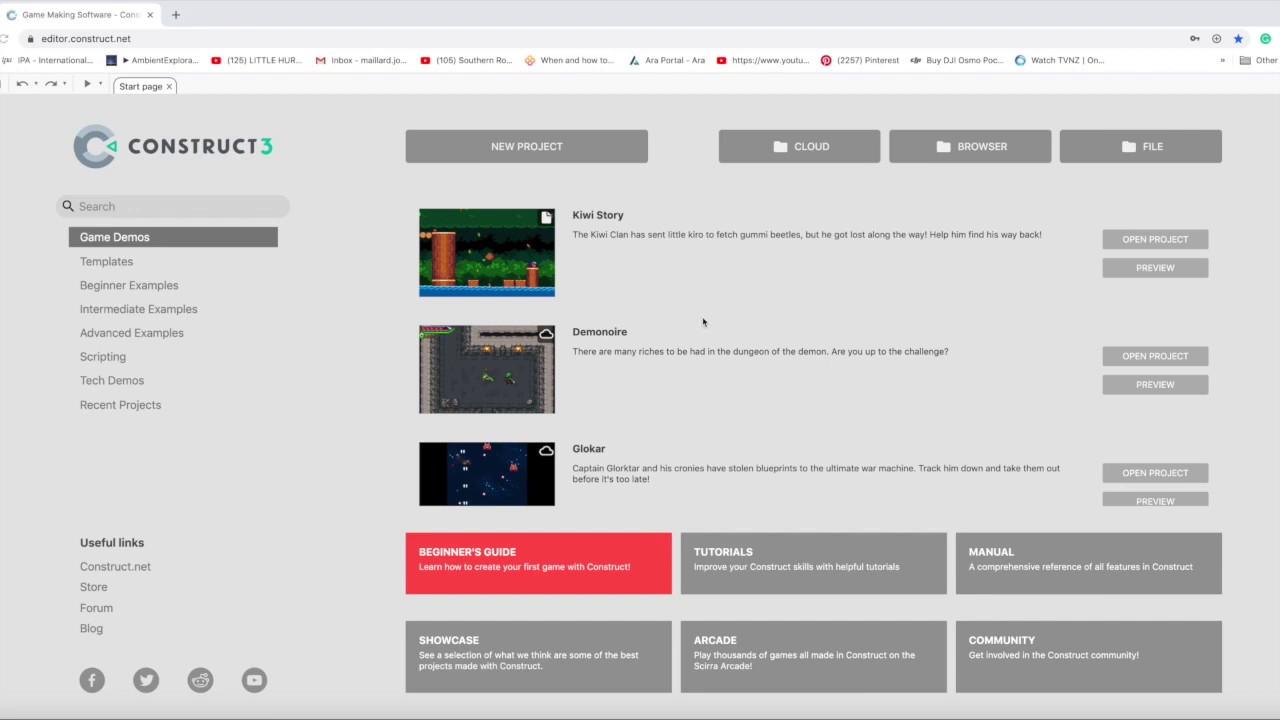Click the Glokar game thumbnail
1280x720 pixels.
coord(487,474)
